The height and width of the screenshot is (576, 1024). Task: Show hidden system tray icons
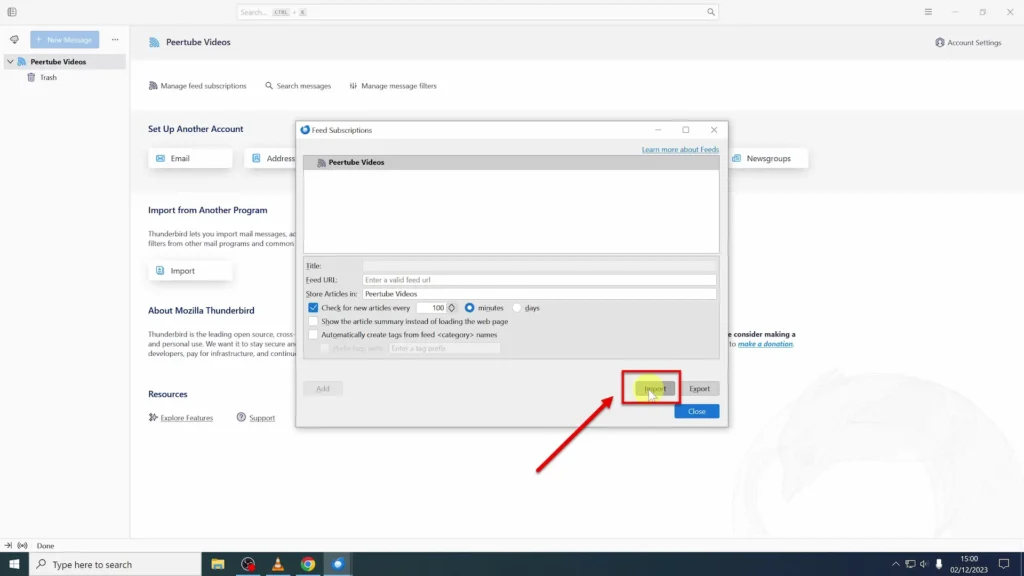point(895,564)
